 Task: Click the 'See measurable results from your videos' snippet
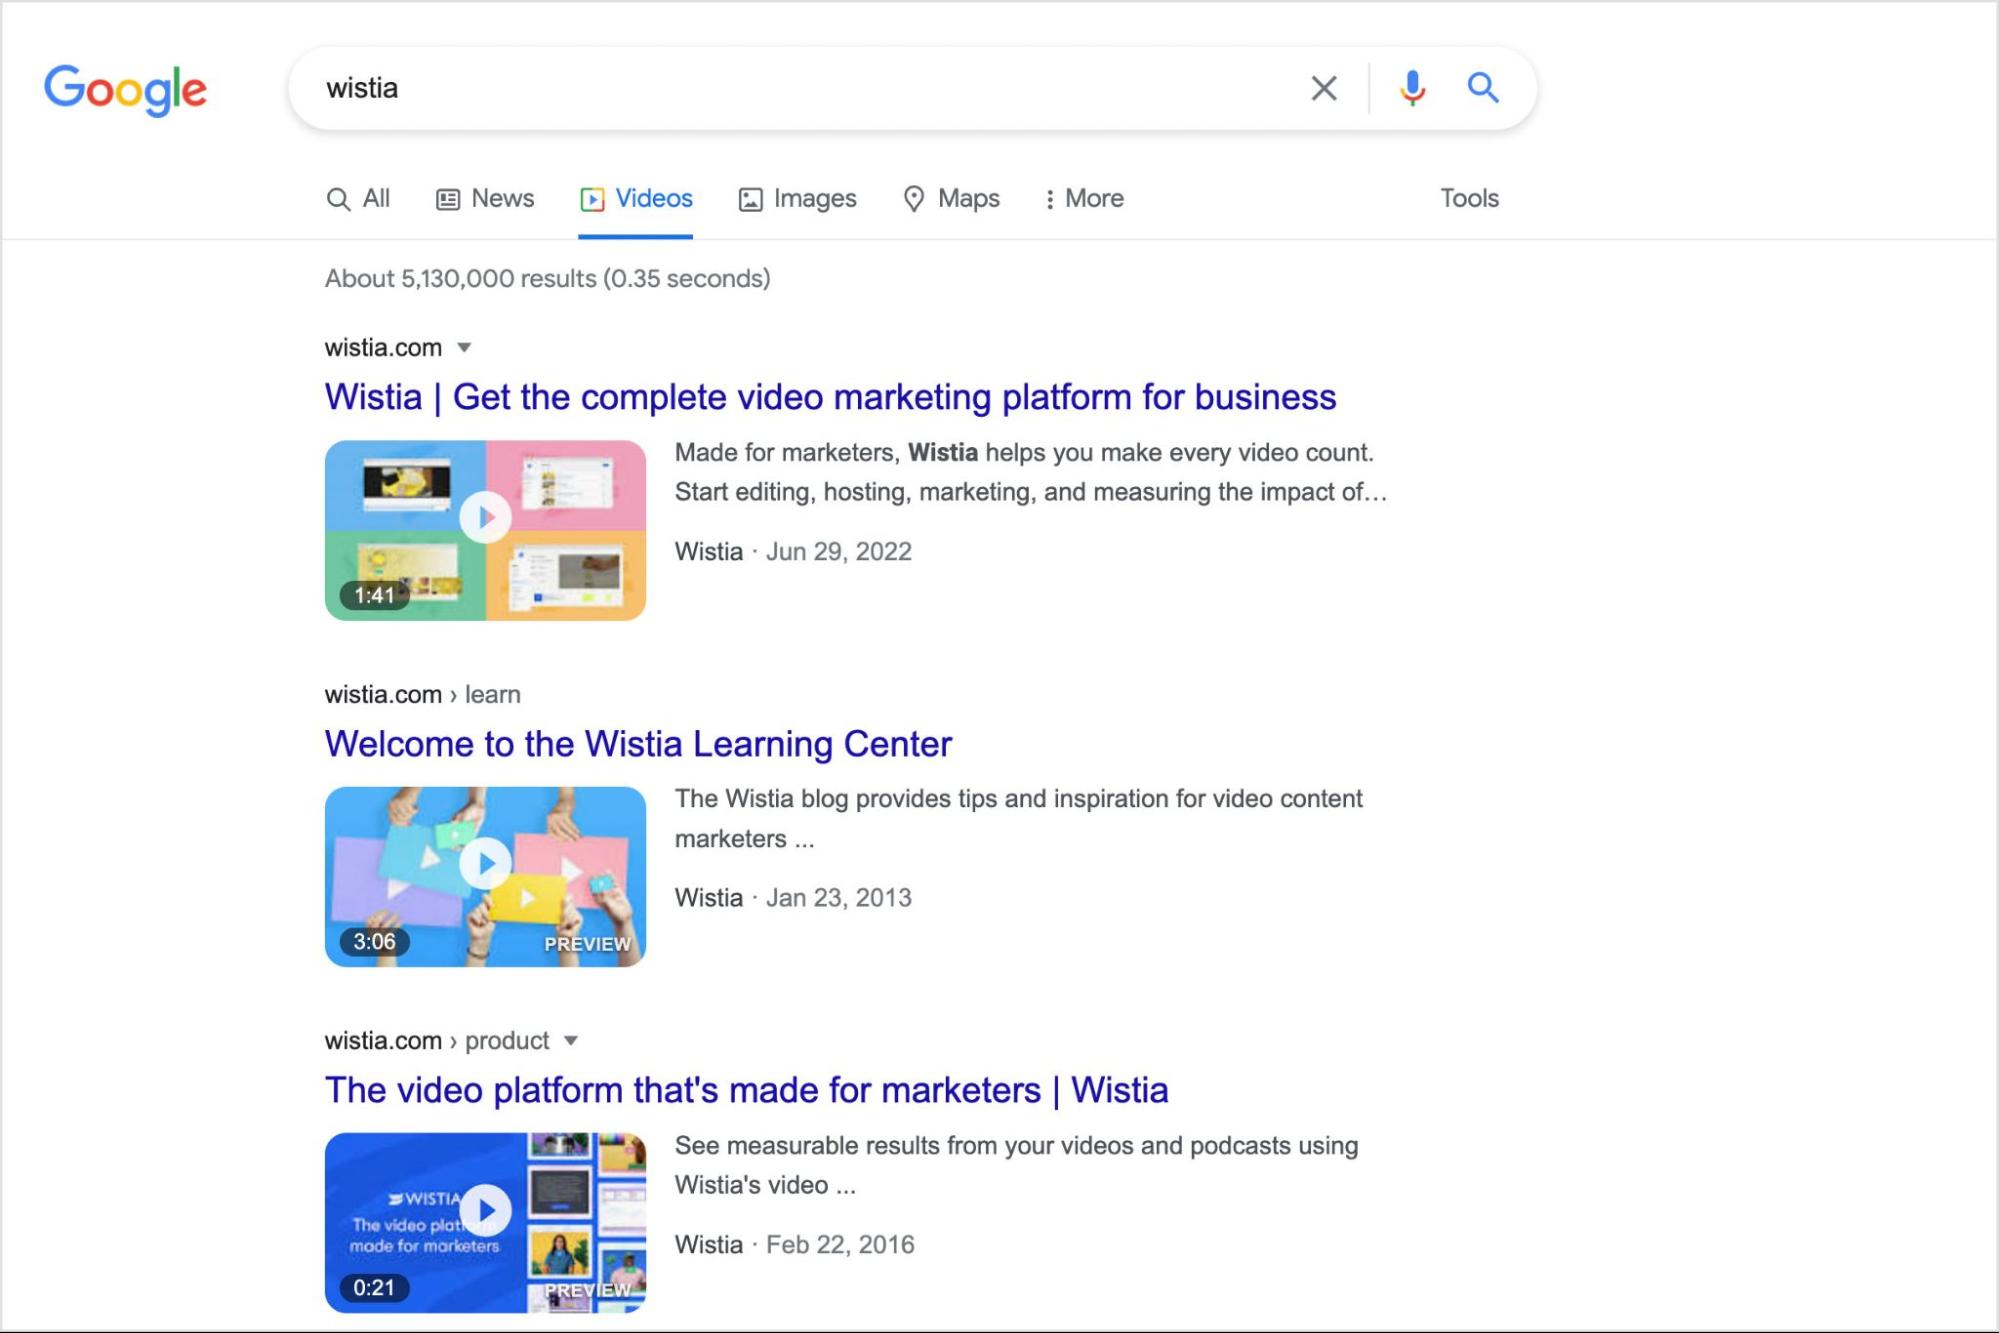coord(1016,1165)
